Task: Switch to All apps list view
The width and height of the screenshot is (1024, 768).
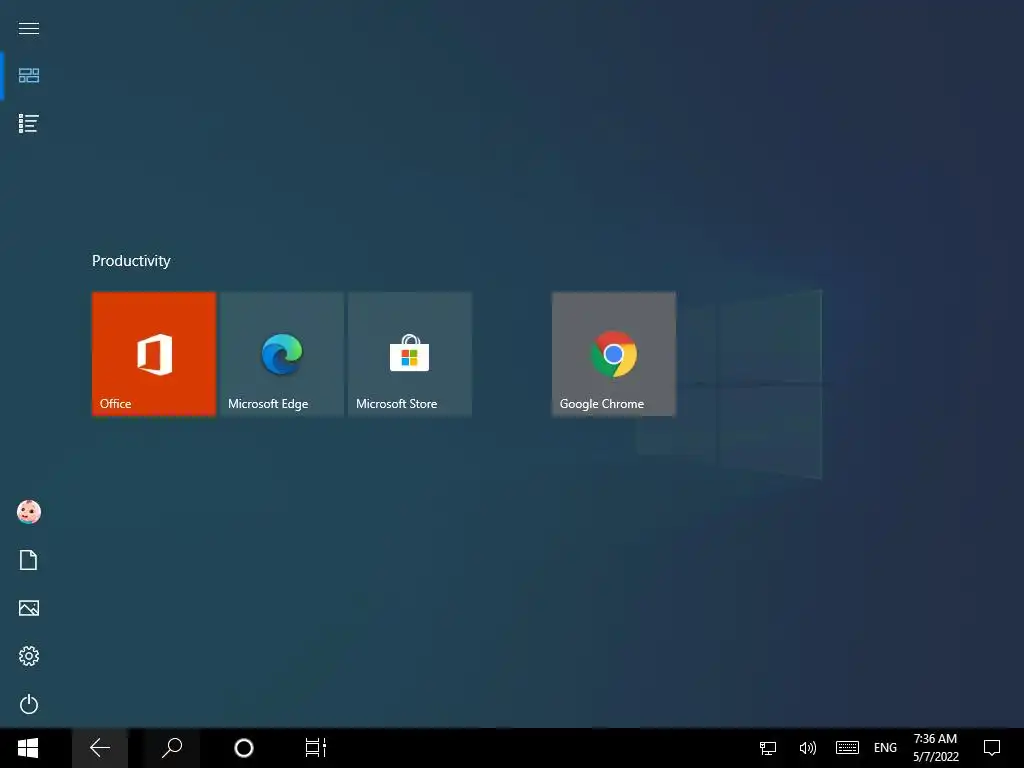Action: 29,123
